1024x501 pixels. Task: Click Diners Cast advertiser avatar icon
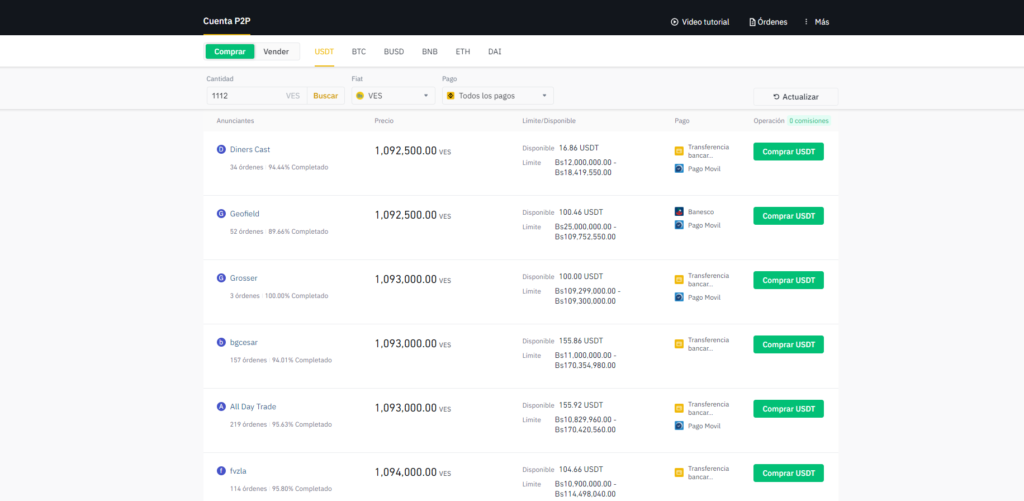221,150
